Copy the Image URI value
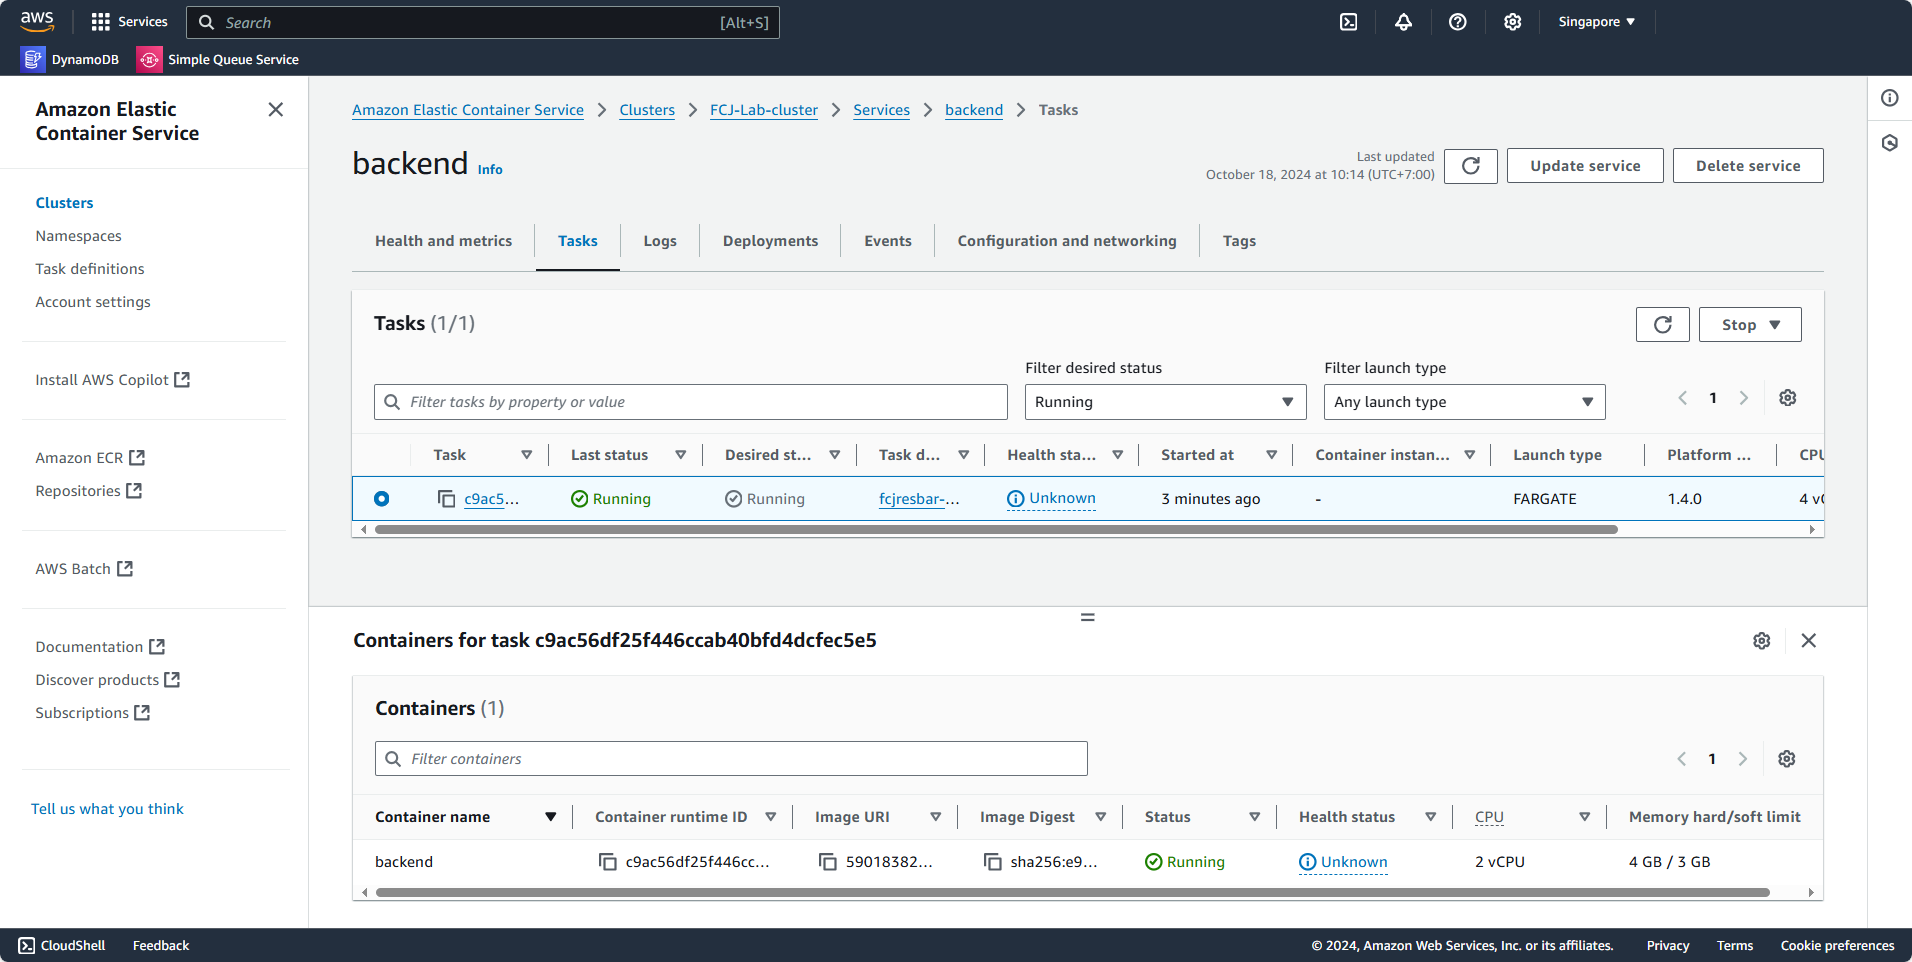The width and height of the screenshot is (1912, 962). [x=828, y=861]
